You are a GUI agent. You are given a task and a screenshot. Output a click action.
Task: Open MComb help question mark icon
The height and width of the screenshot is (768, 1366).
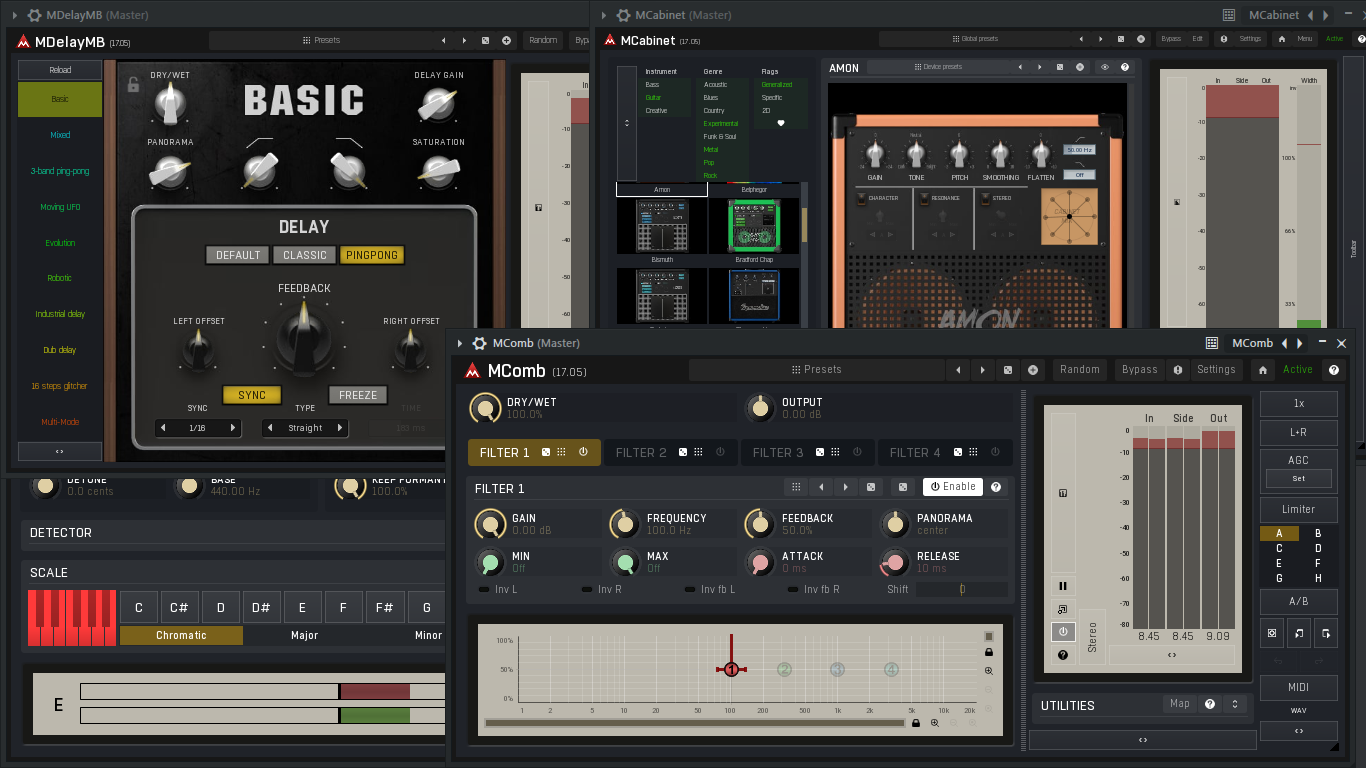[x=1334, y=370]
